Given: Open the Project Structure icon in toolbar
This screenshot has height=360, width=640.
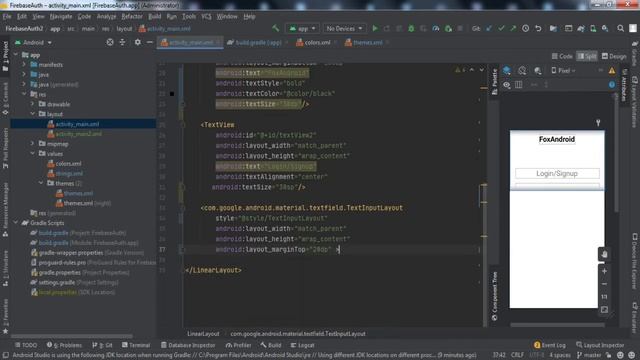Looking at the screenshot, I should tap(553, 29).
